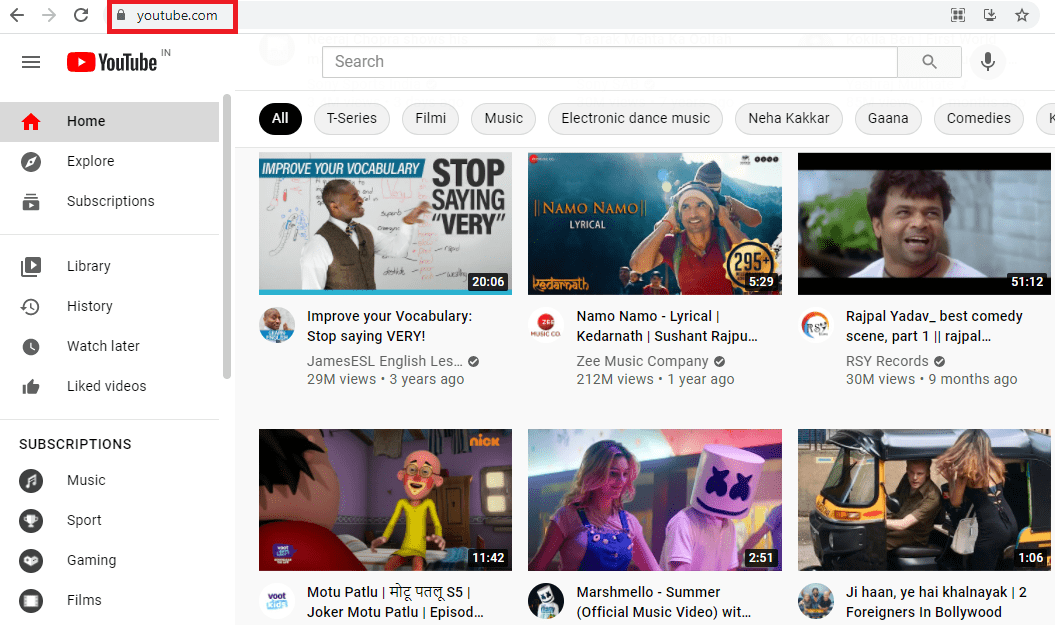The height and width of the screenshot is (625, 1055).
Task: Open the Subscriptions label in sidebar
Action: tap(110, 201)
